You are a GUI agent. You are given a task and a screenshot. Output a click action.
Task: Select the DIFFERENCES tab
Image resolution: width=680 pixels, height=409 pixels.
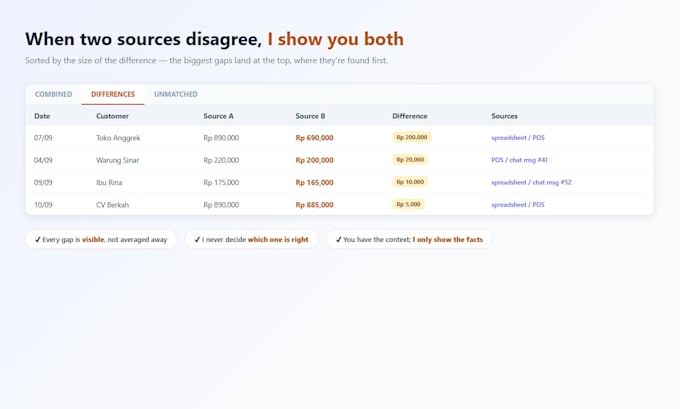tap(113, 94)
